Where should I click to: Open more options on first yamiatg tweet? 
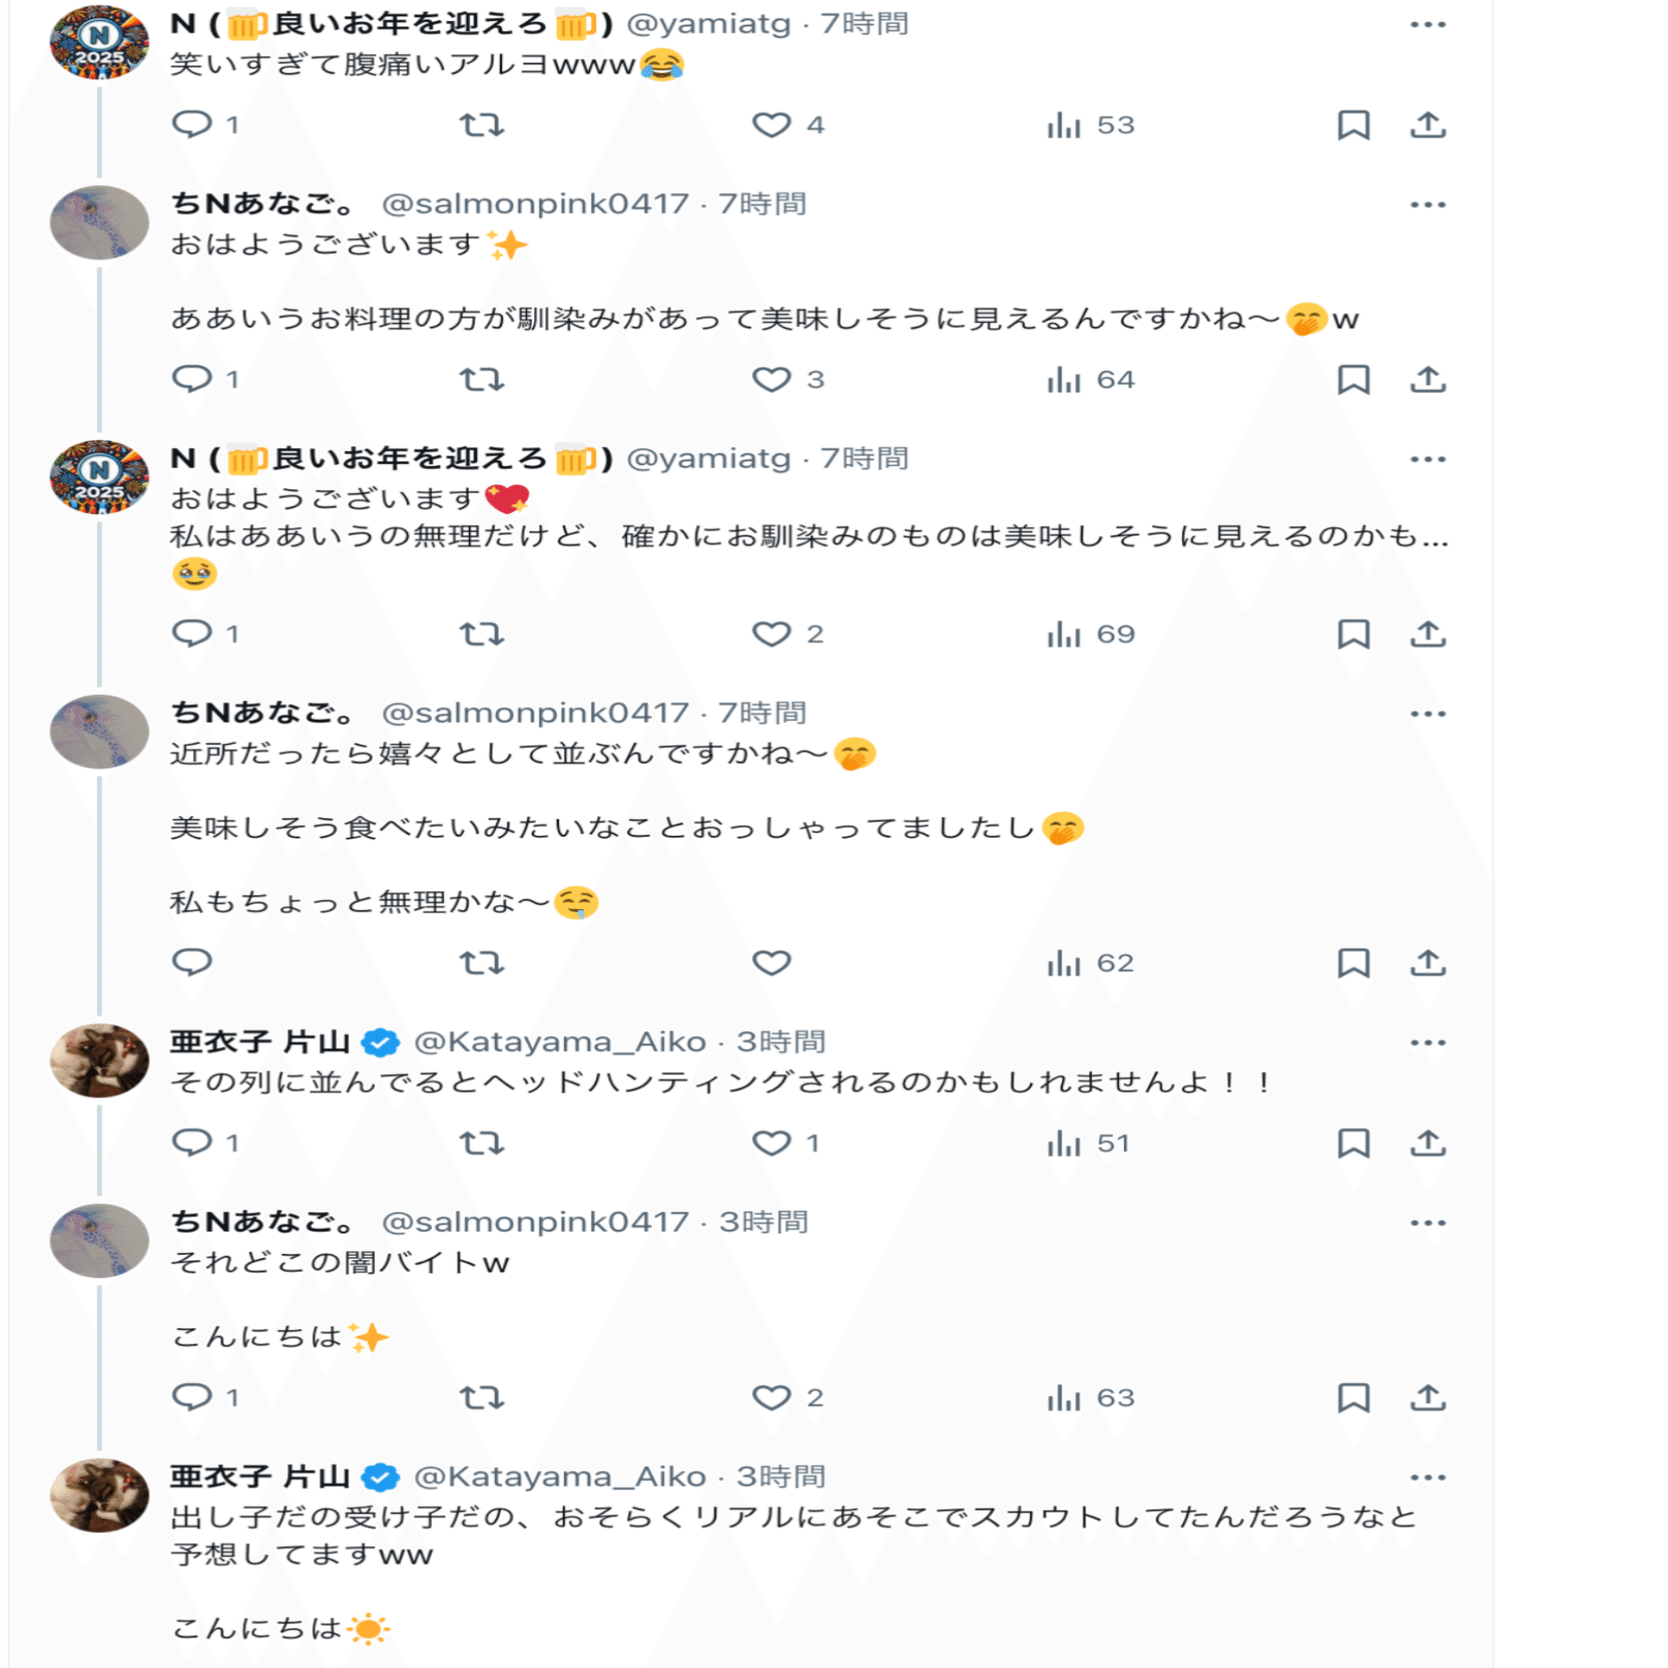tap(1428, 25)
